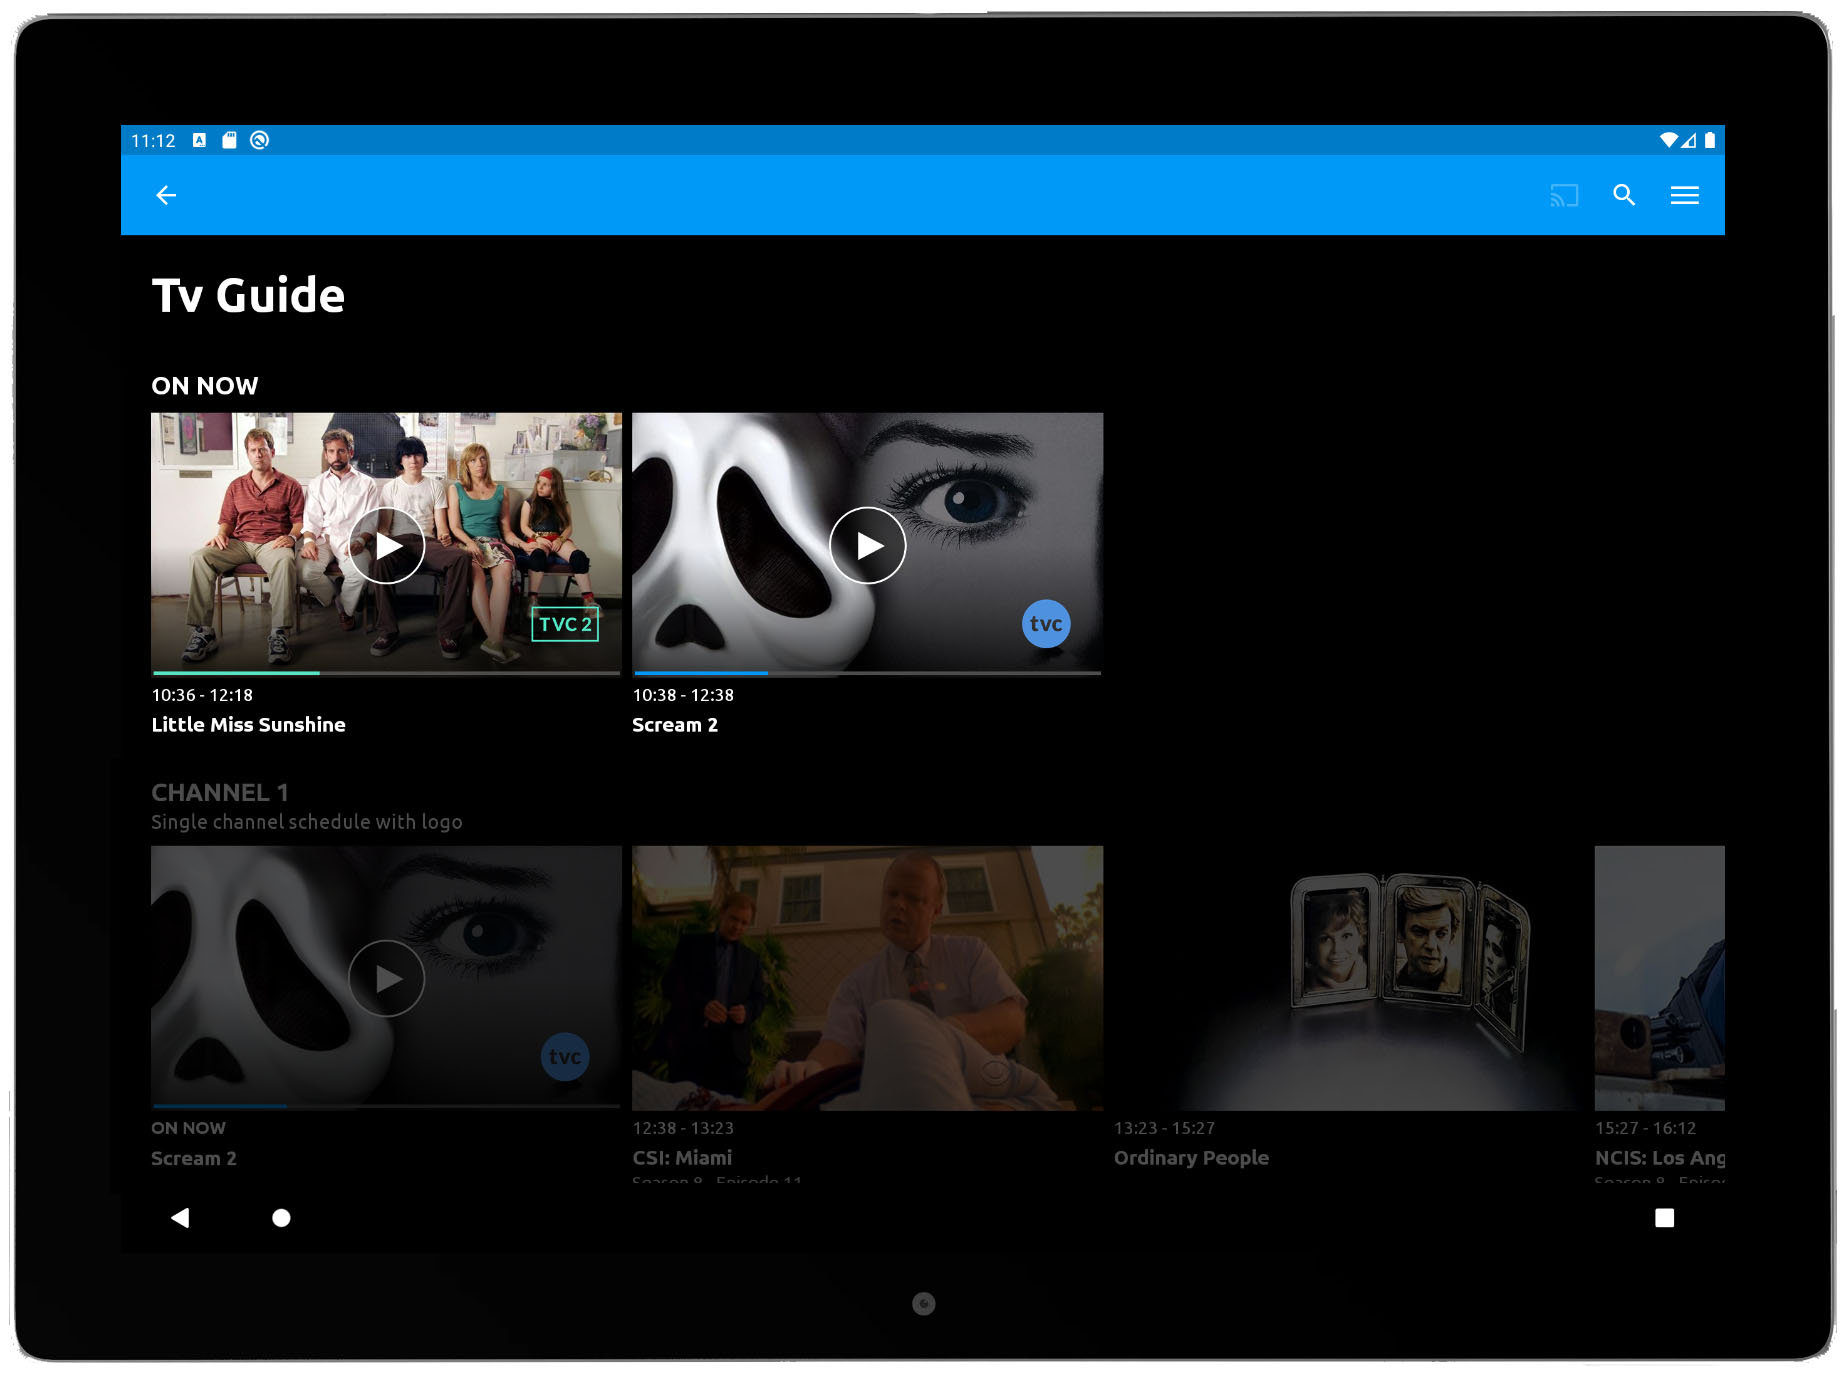Play Little Miss Sunshine on now
The width and height of the screenshot is (1841, 1380).
387,545
